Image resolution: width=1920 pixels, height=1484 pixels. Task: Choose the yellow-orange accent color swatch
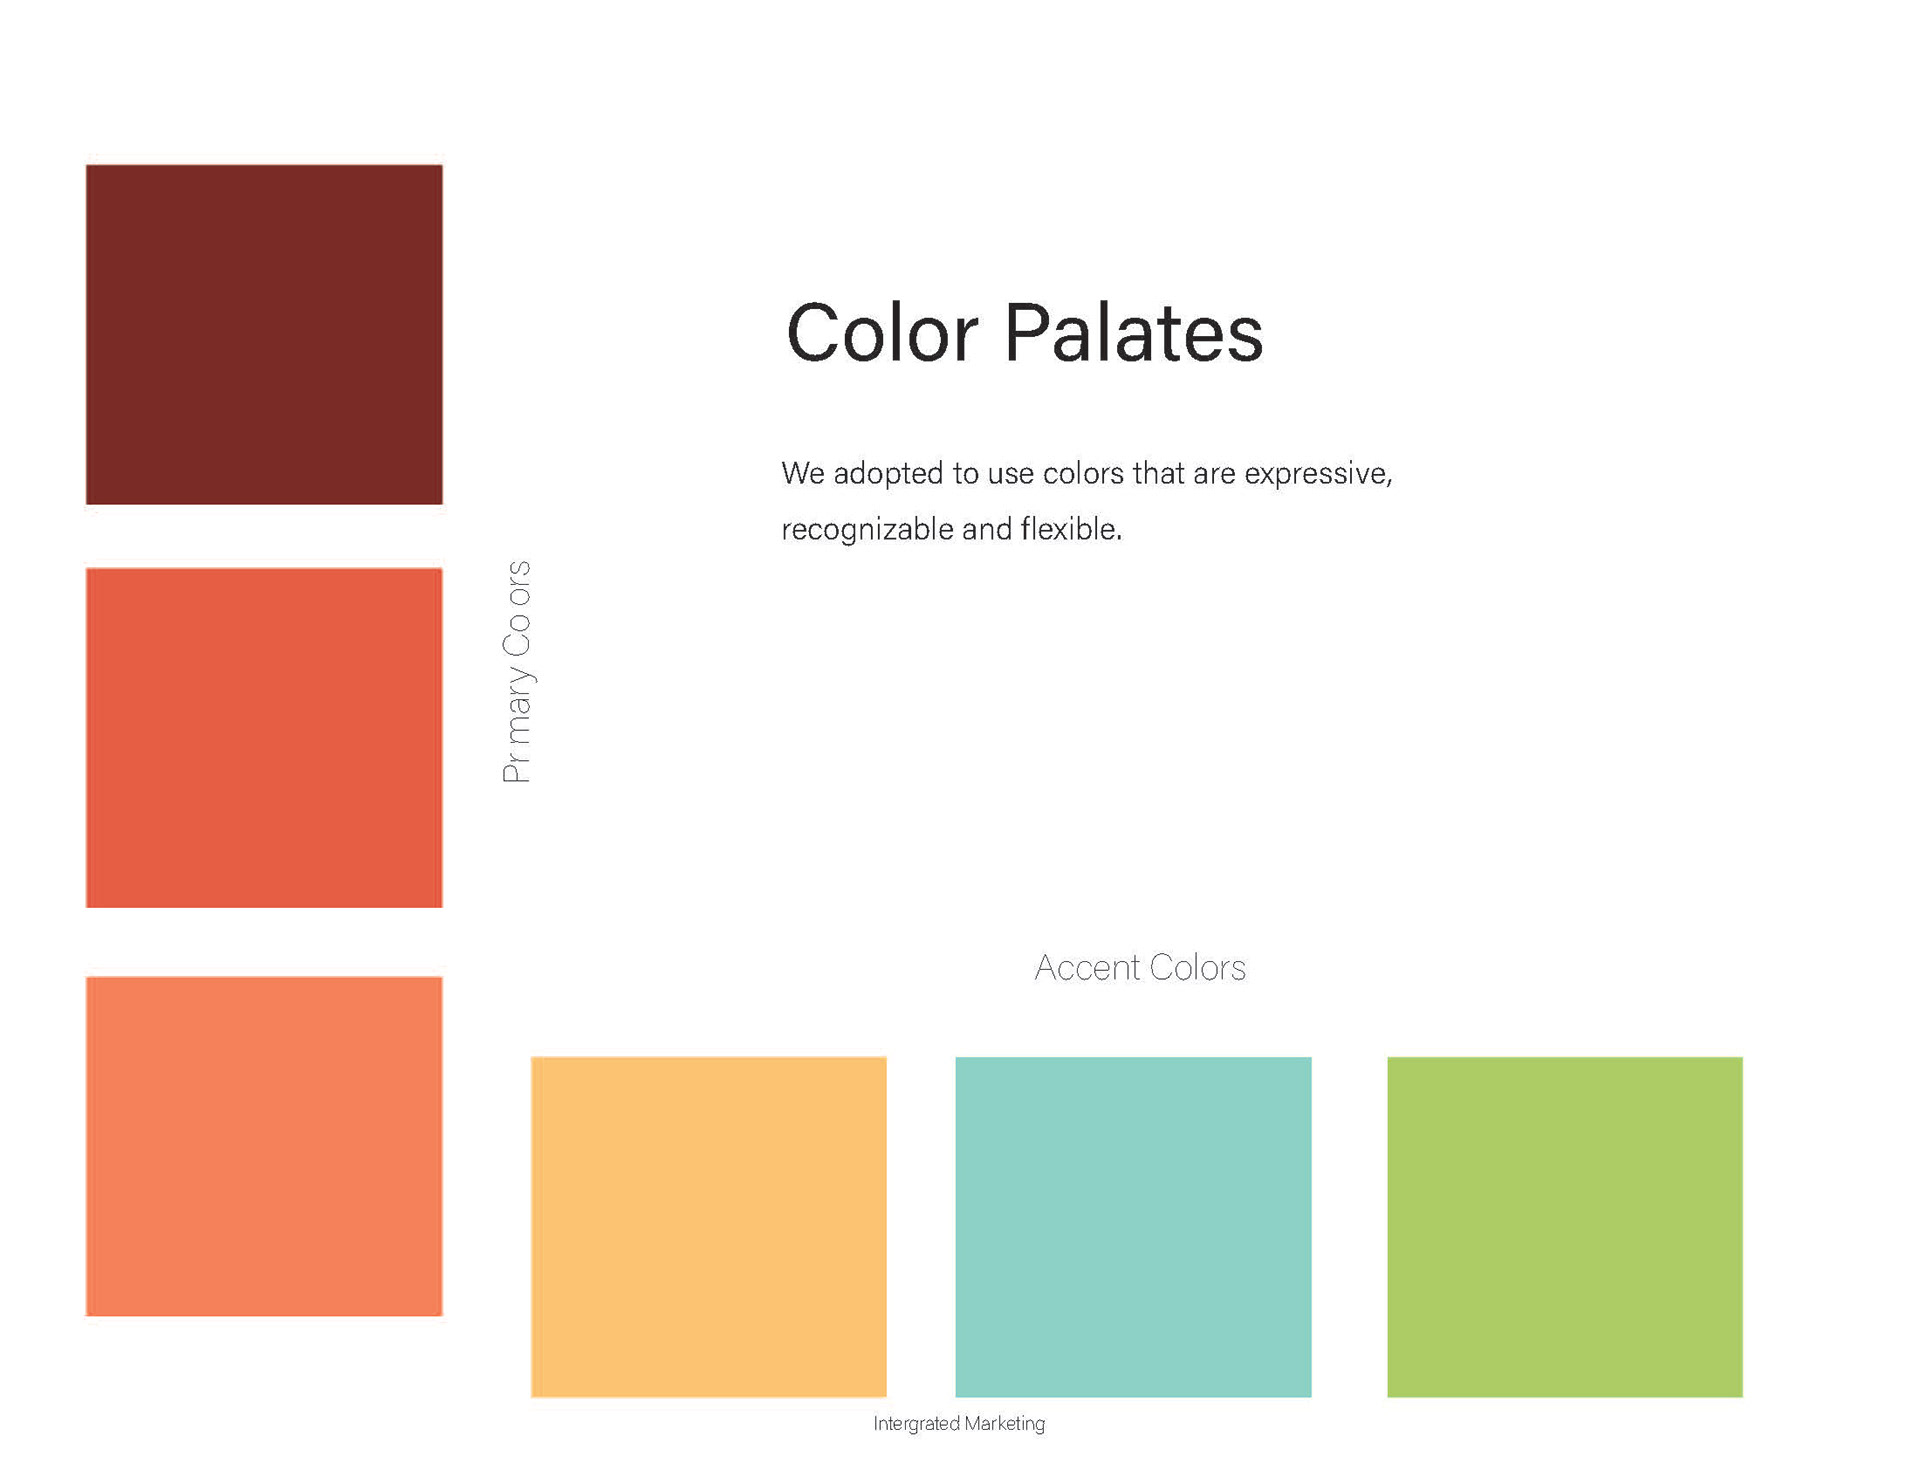708,1226
